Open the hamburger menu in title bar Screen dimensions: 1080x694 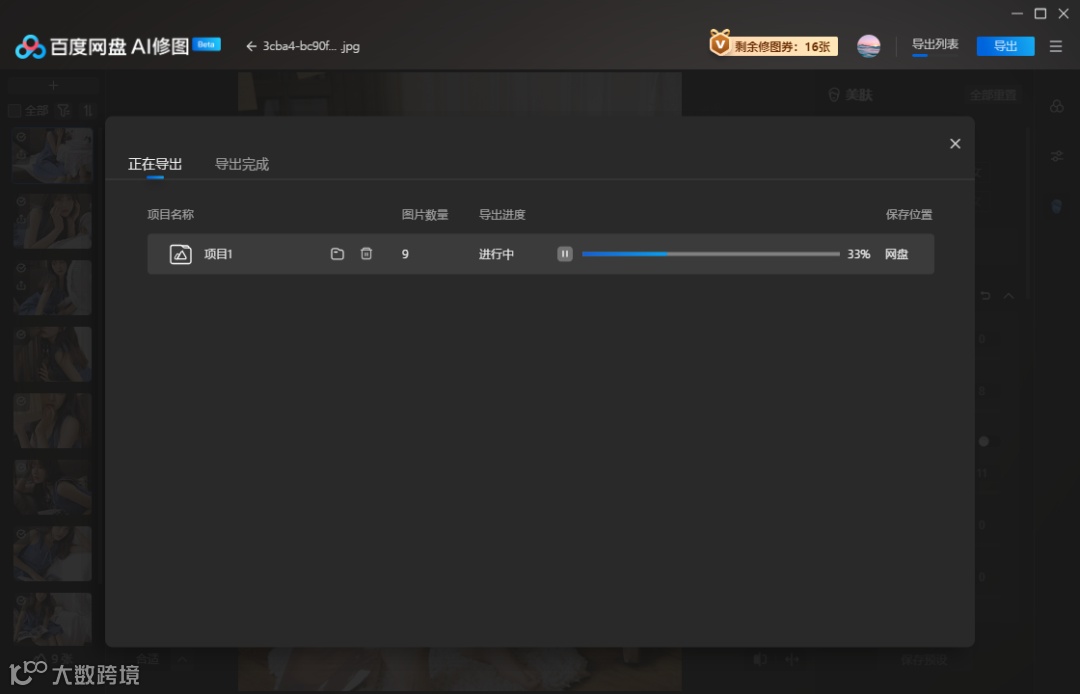click(x=1055, y=46)
